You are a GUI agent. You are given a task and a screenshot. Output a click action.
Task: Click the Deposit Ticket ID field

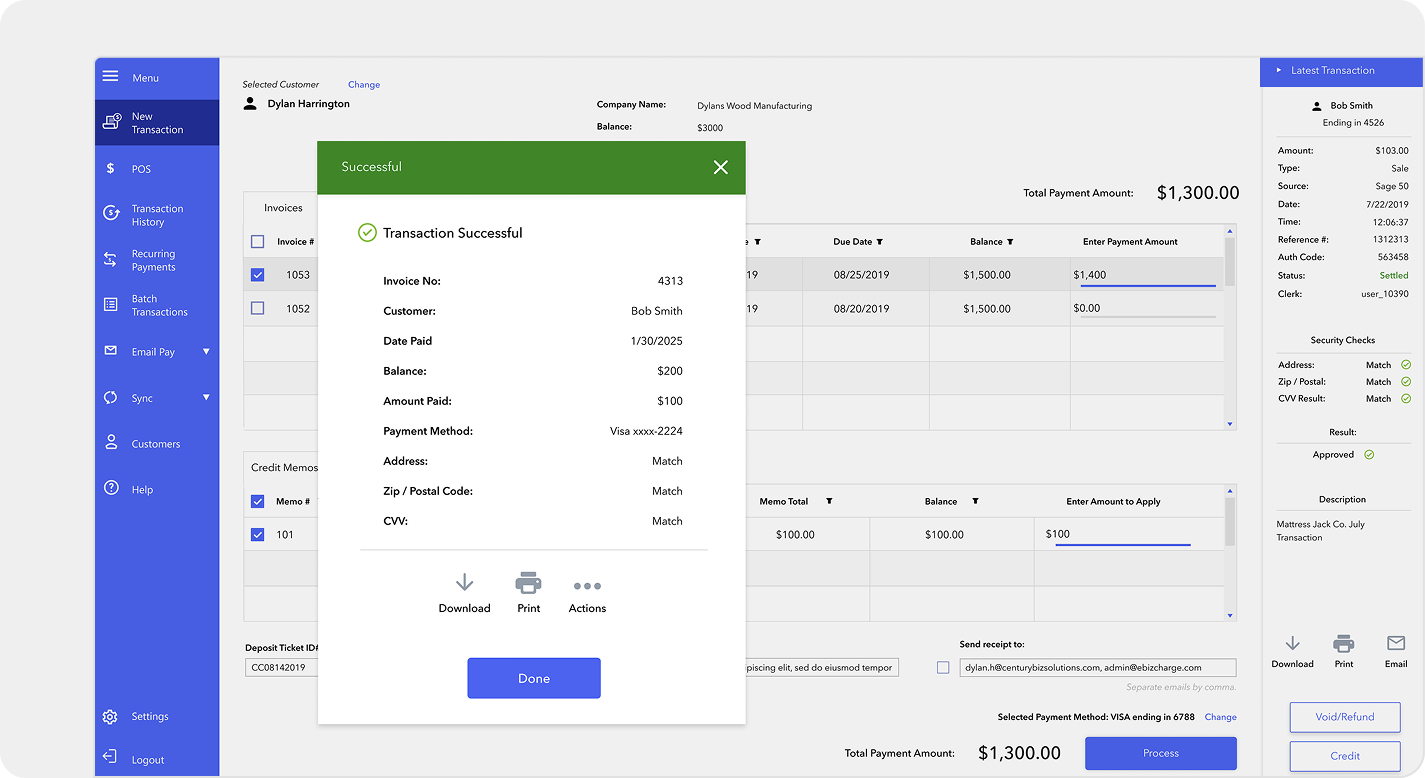coord(281,667)
